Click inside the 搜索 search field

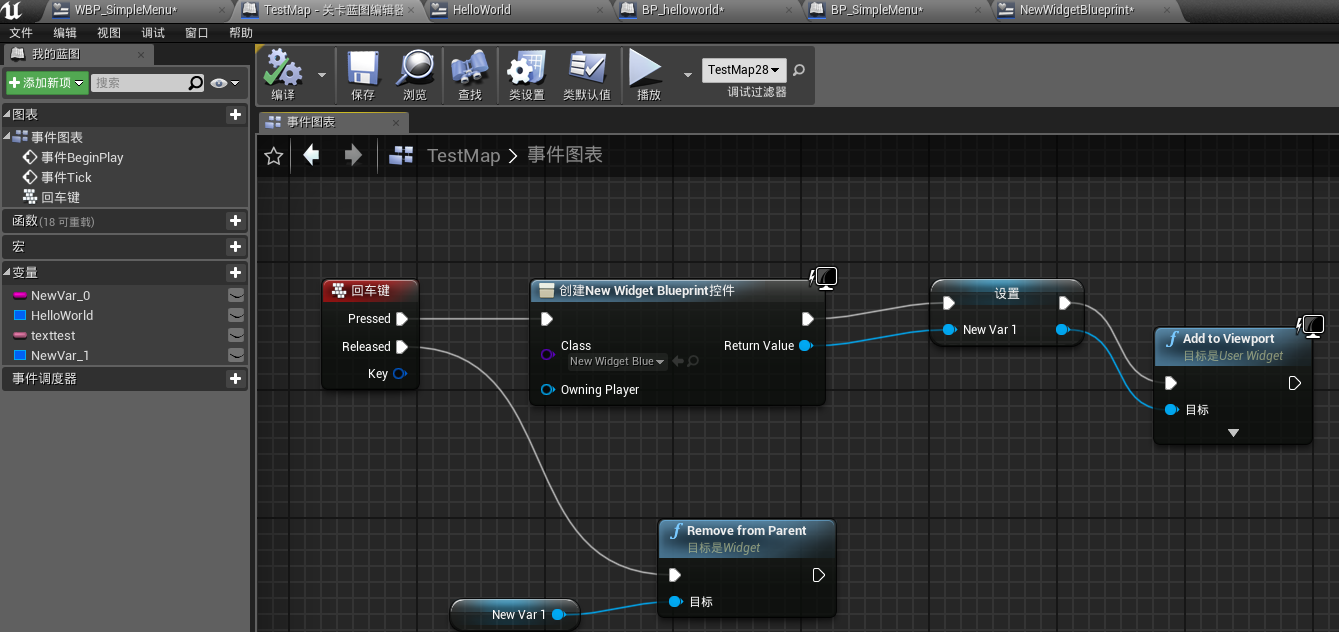point(140,82)
